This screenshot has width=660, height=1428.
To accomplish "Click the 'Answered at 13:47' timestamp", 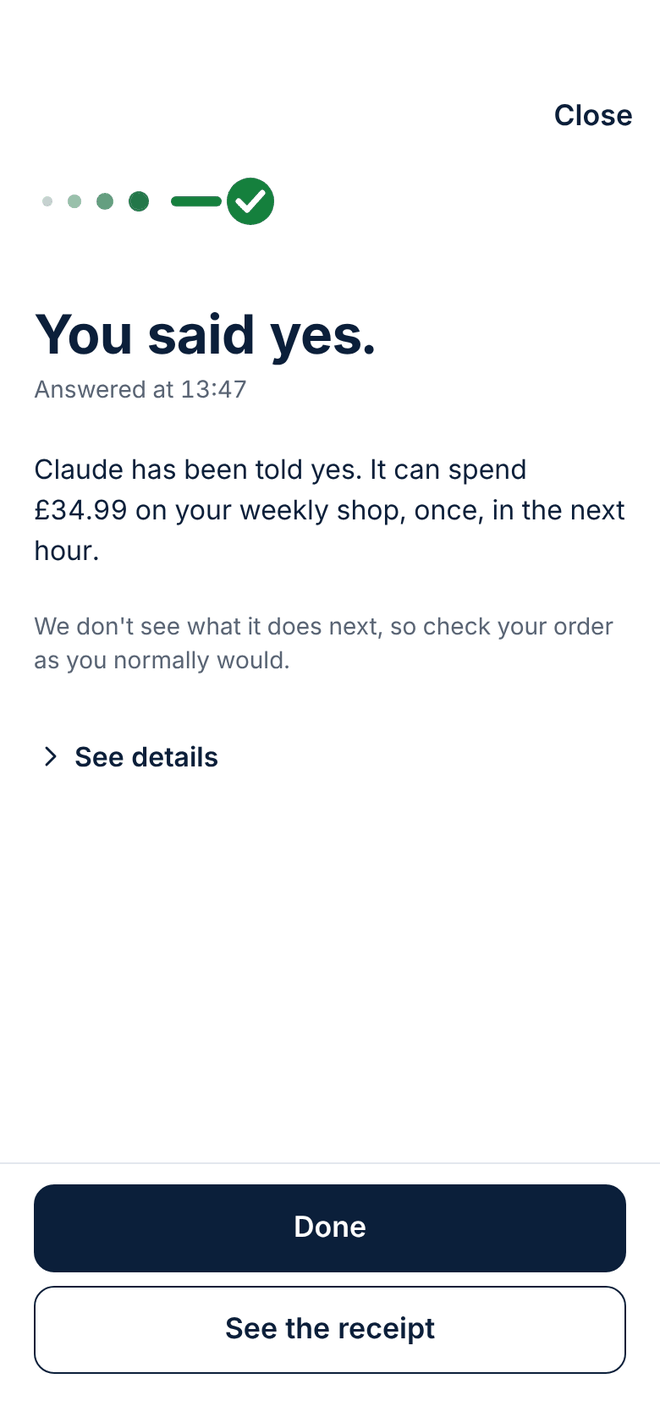I will tap(140, 389).
